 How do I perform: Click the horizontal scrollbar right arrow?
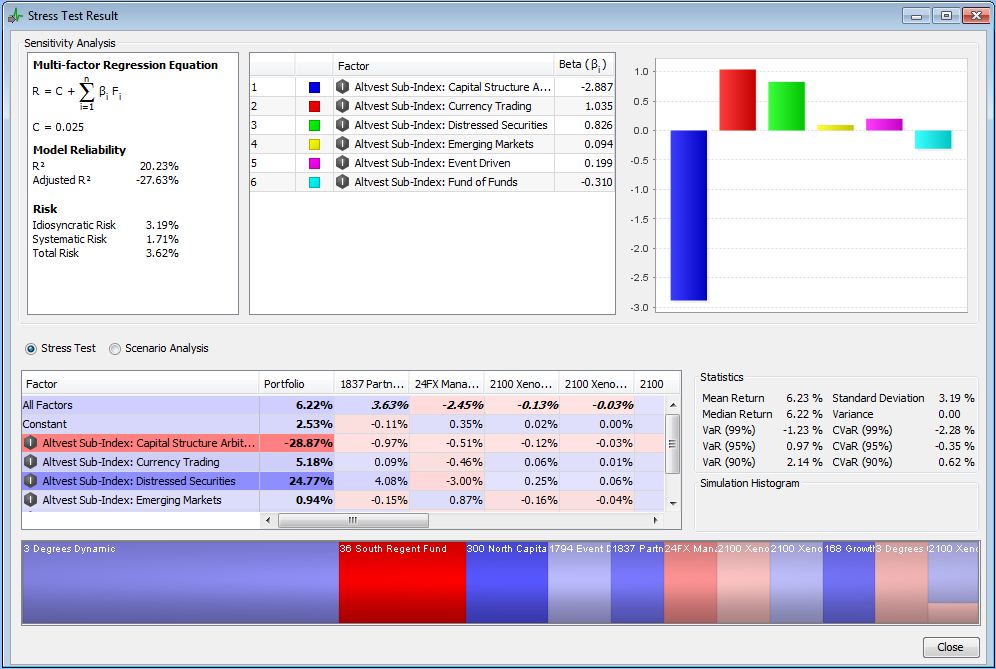click(656, 520)
